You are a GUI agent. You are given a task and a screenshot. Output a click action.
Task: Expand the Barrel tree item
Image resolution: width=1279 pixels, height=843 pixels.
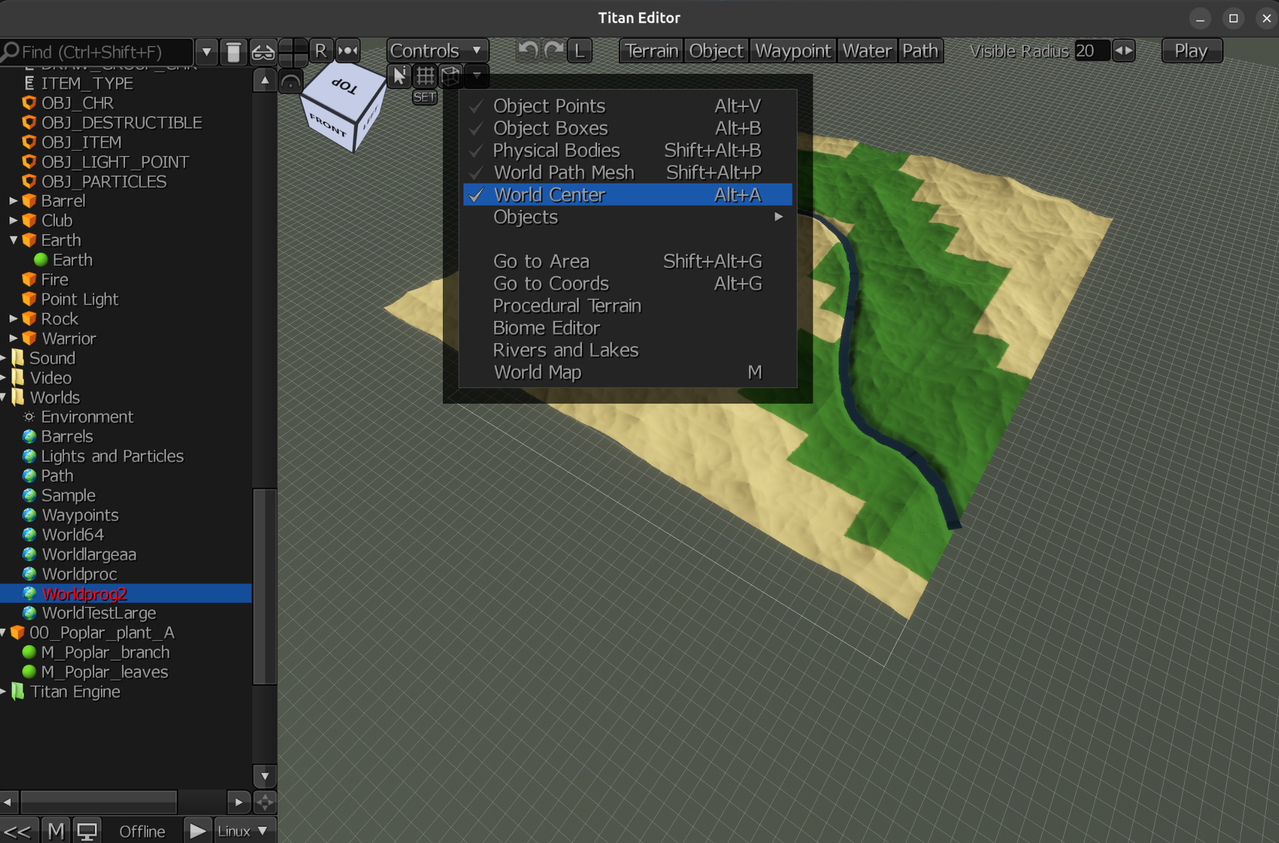14,201
